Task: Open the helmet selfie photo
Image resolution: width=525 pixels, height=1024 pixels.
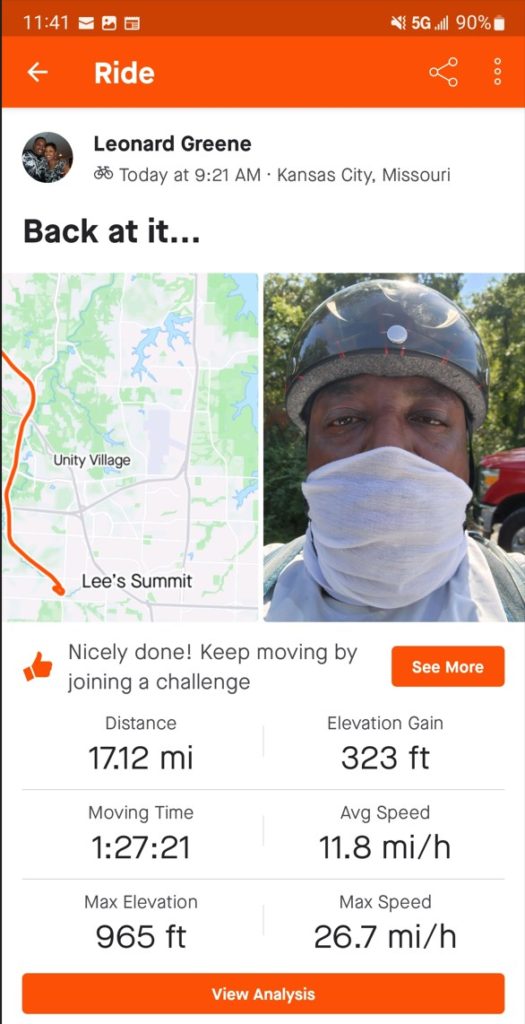Action: pos(394,447)
